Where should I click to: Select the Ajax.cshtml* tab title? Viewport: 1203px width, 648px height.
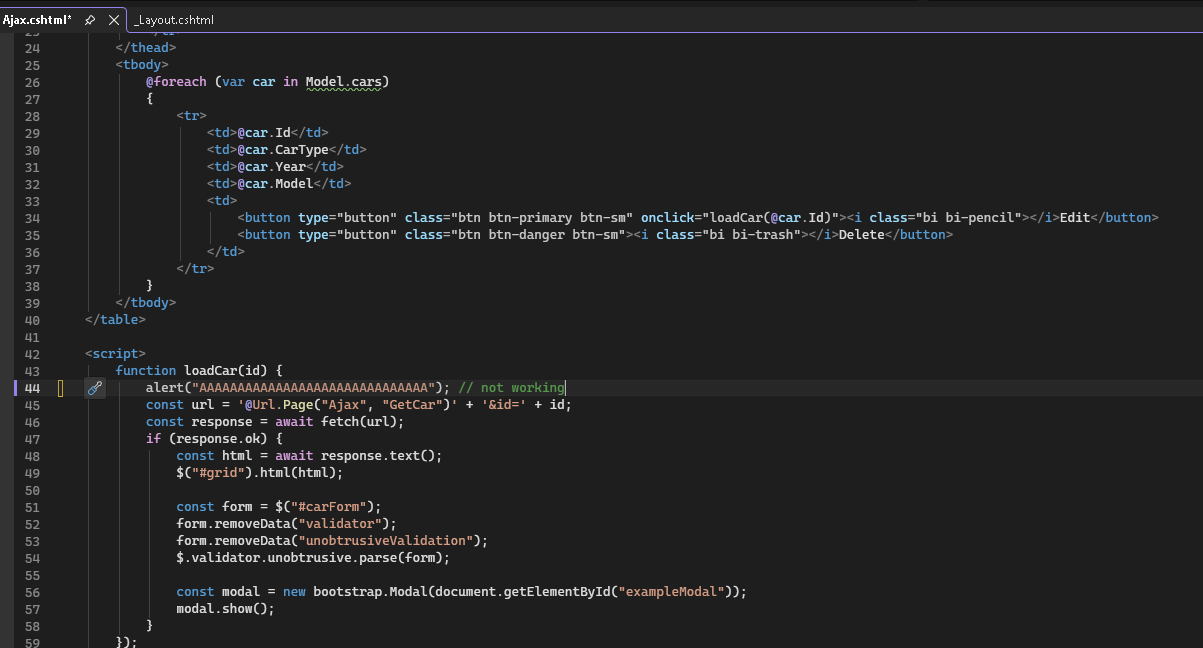tap(37, 20)
